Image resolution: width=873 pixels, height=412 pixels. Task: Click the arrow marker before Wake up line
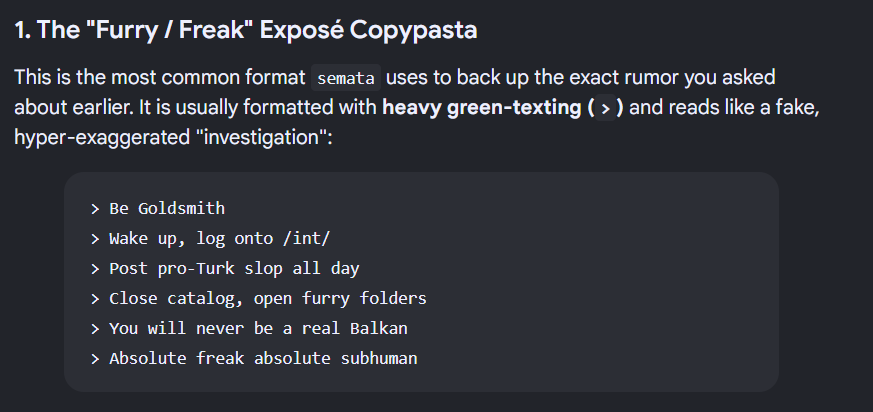pos(95,239)
